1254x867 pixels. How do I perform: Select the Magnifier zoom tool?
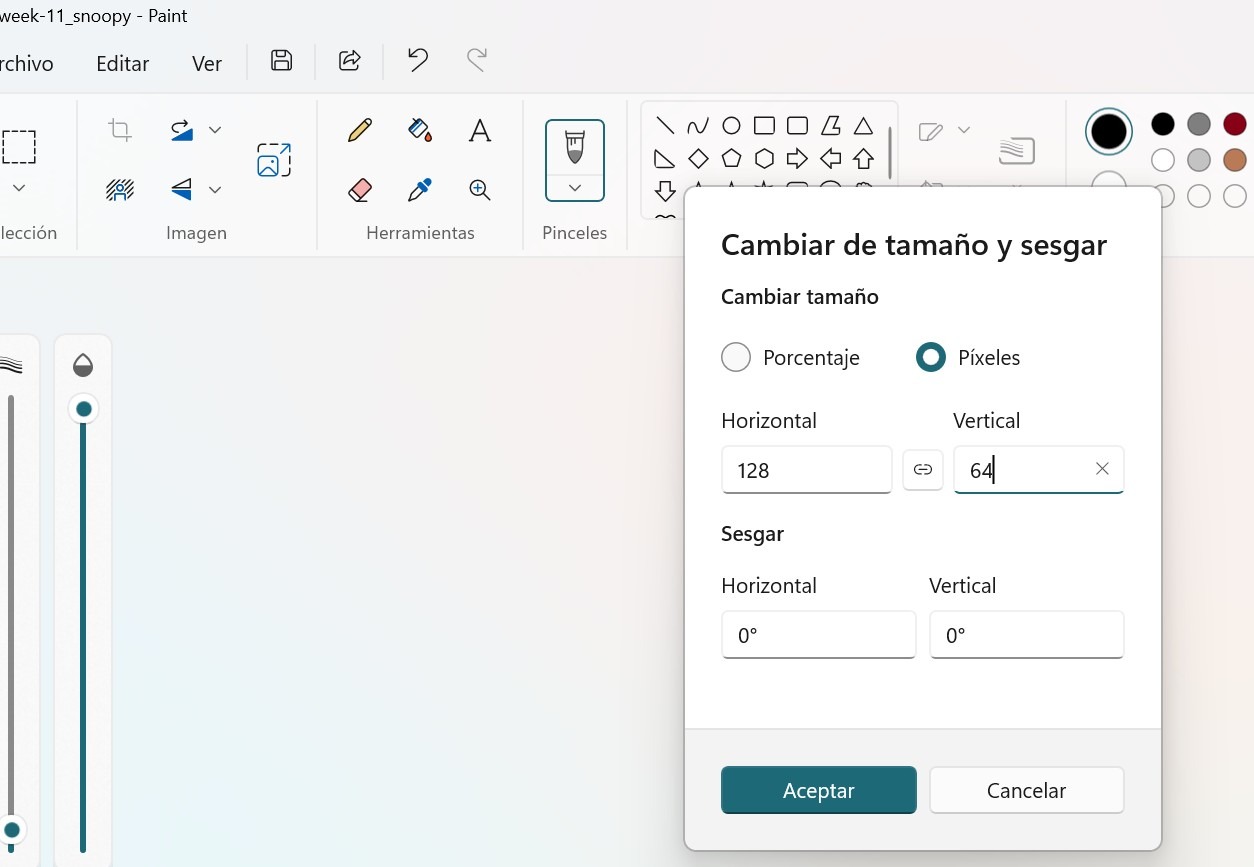(480, 189)
